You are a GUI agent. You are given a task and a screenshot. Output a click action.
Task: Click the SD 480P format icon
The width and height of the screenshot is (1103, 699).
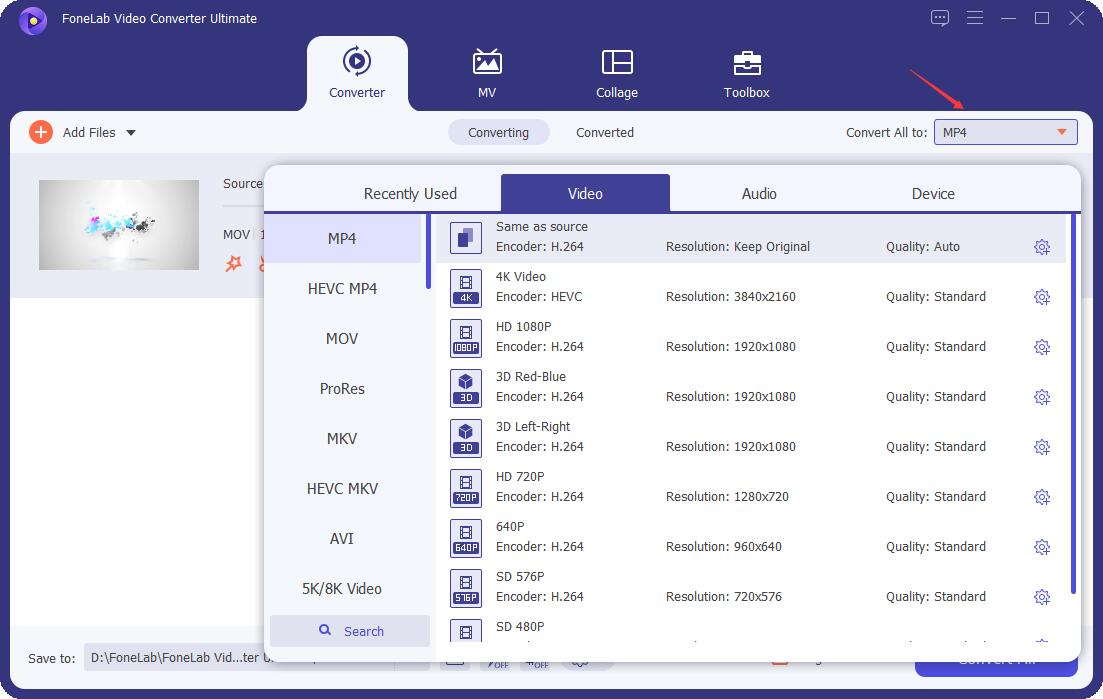pos(466,631)
